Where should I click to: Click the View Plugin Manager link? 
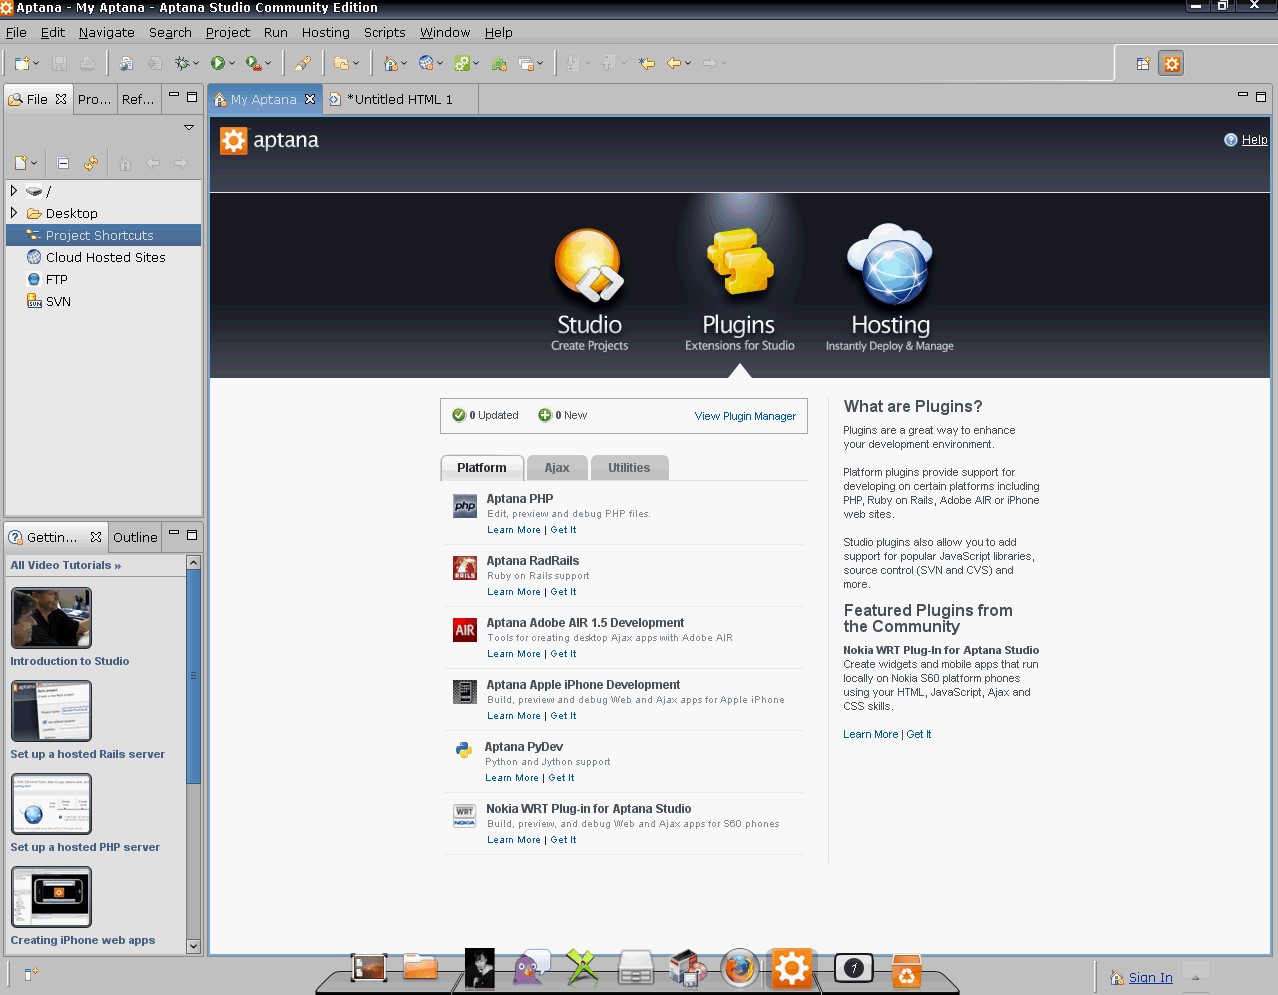tap(745, 416)
